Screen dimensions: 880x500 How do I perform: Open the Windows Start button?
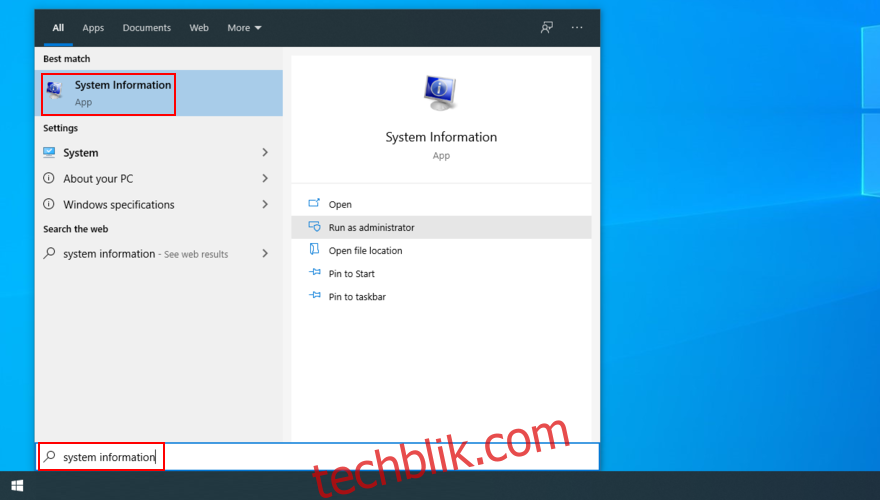coord(17,485)
